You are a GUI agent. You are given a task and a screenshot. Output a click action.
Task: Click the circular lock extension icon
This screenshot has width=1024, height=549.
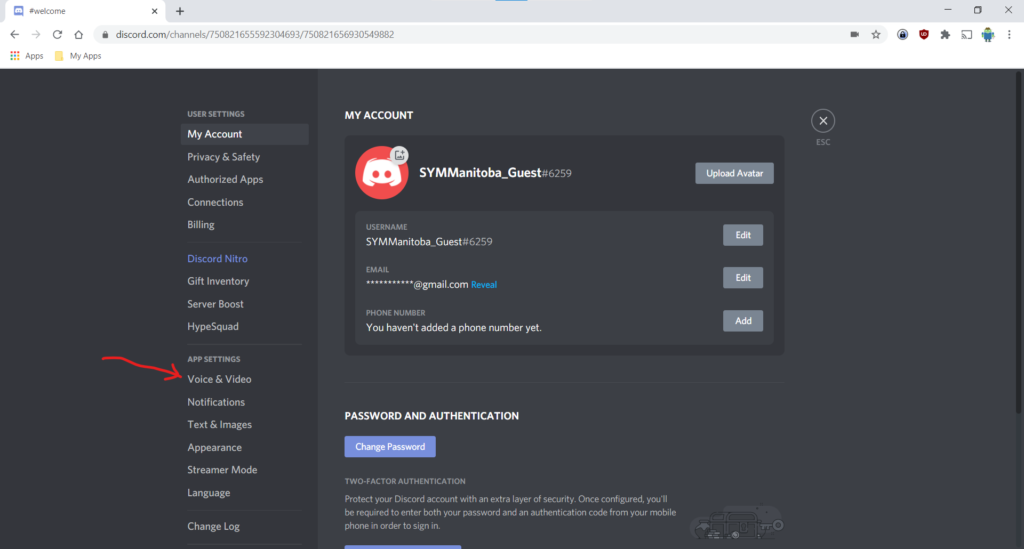(902, 35)
